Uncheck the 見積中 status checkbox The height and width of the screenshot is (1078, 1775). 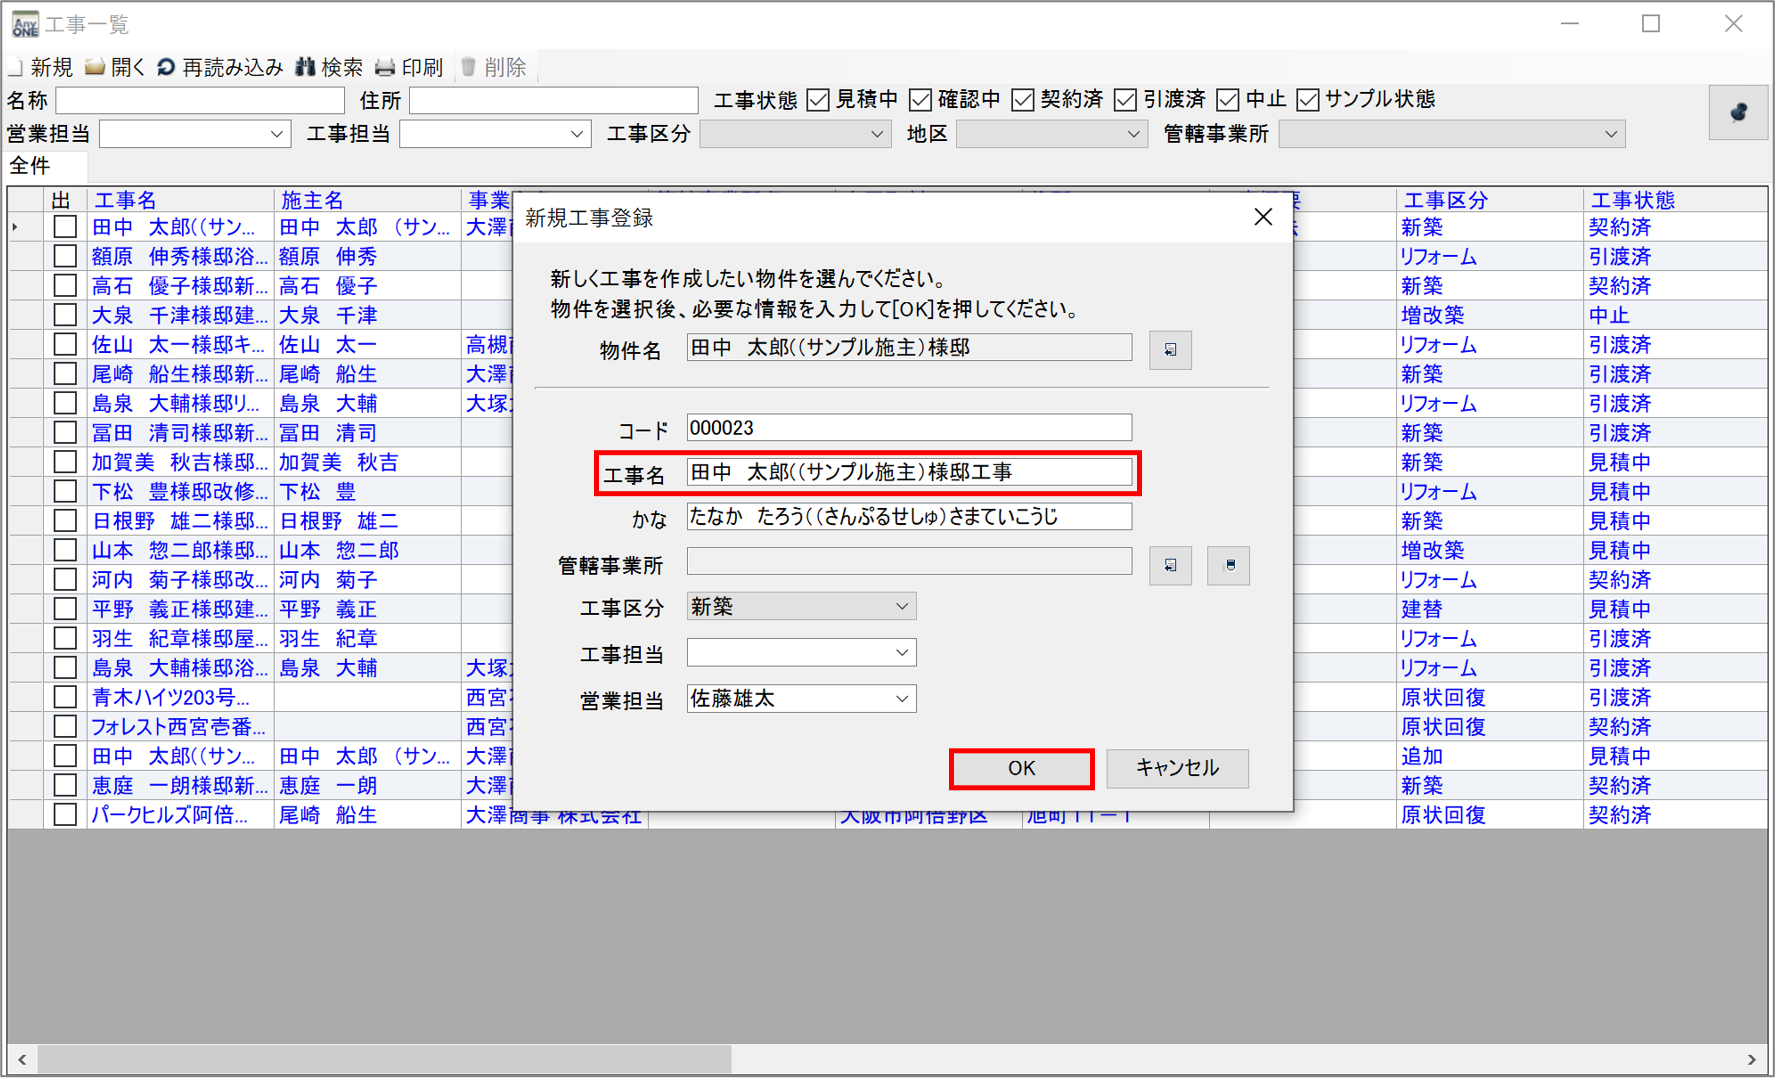pos(818,100)
